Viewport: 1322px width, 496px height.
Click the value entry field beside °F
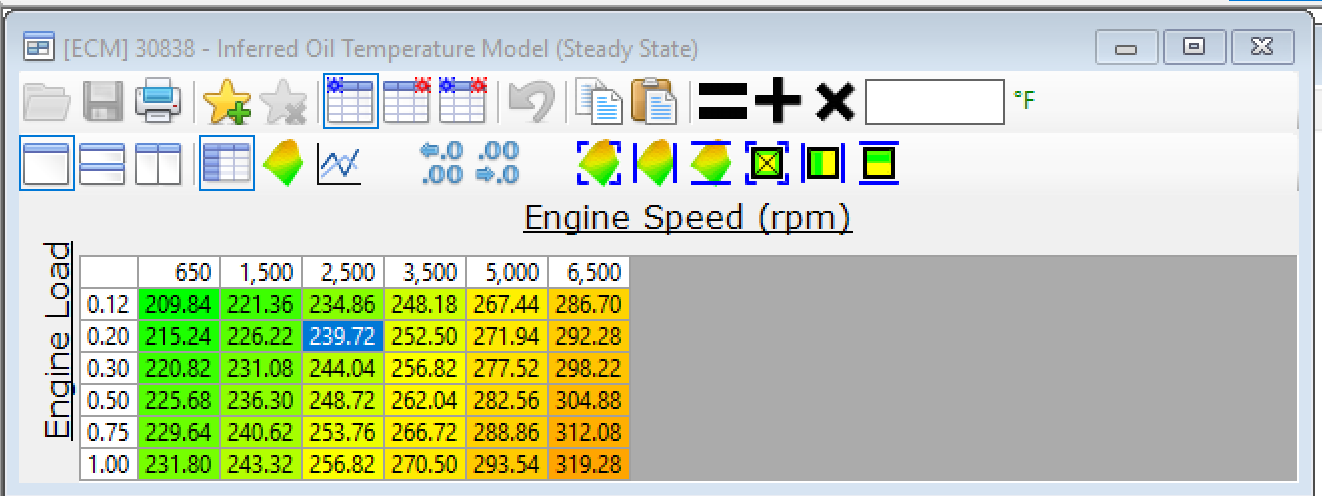pos(934,101)
